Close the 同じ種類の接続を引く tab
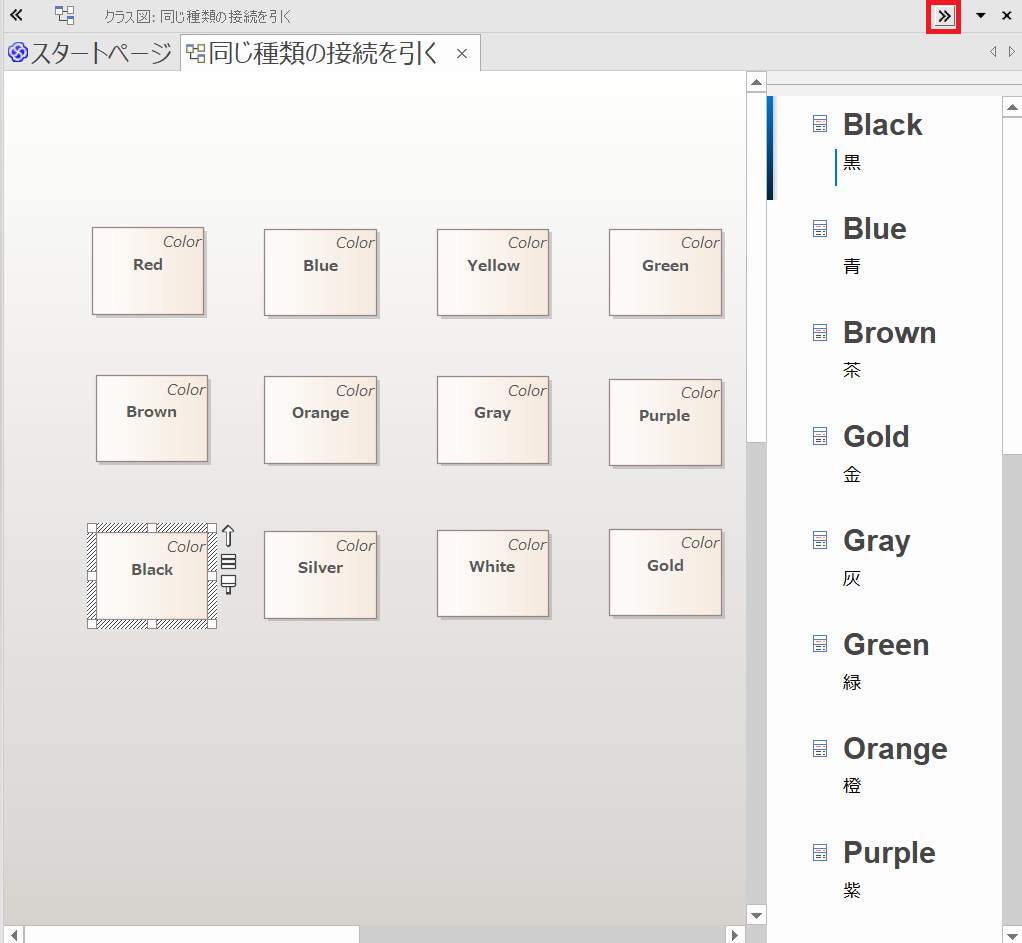 462,54
